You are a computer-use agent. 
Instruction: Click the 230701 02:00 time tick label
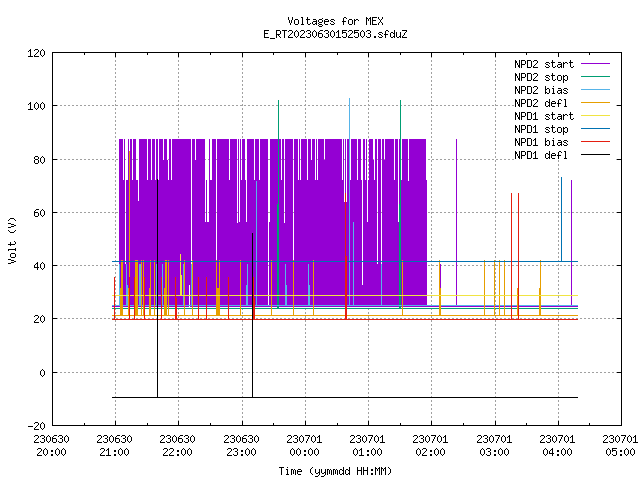click(431, 446)
